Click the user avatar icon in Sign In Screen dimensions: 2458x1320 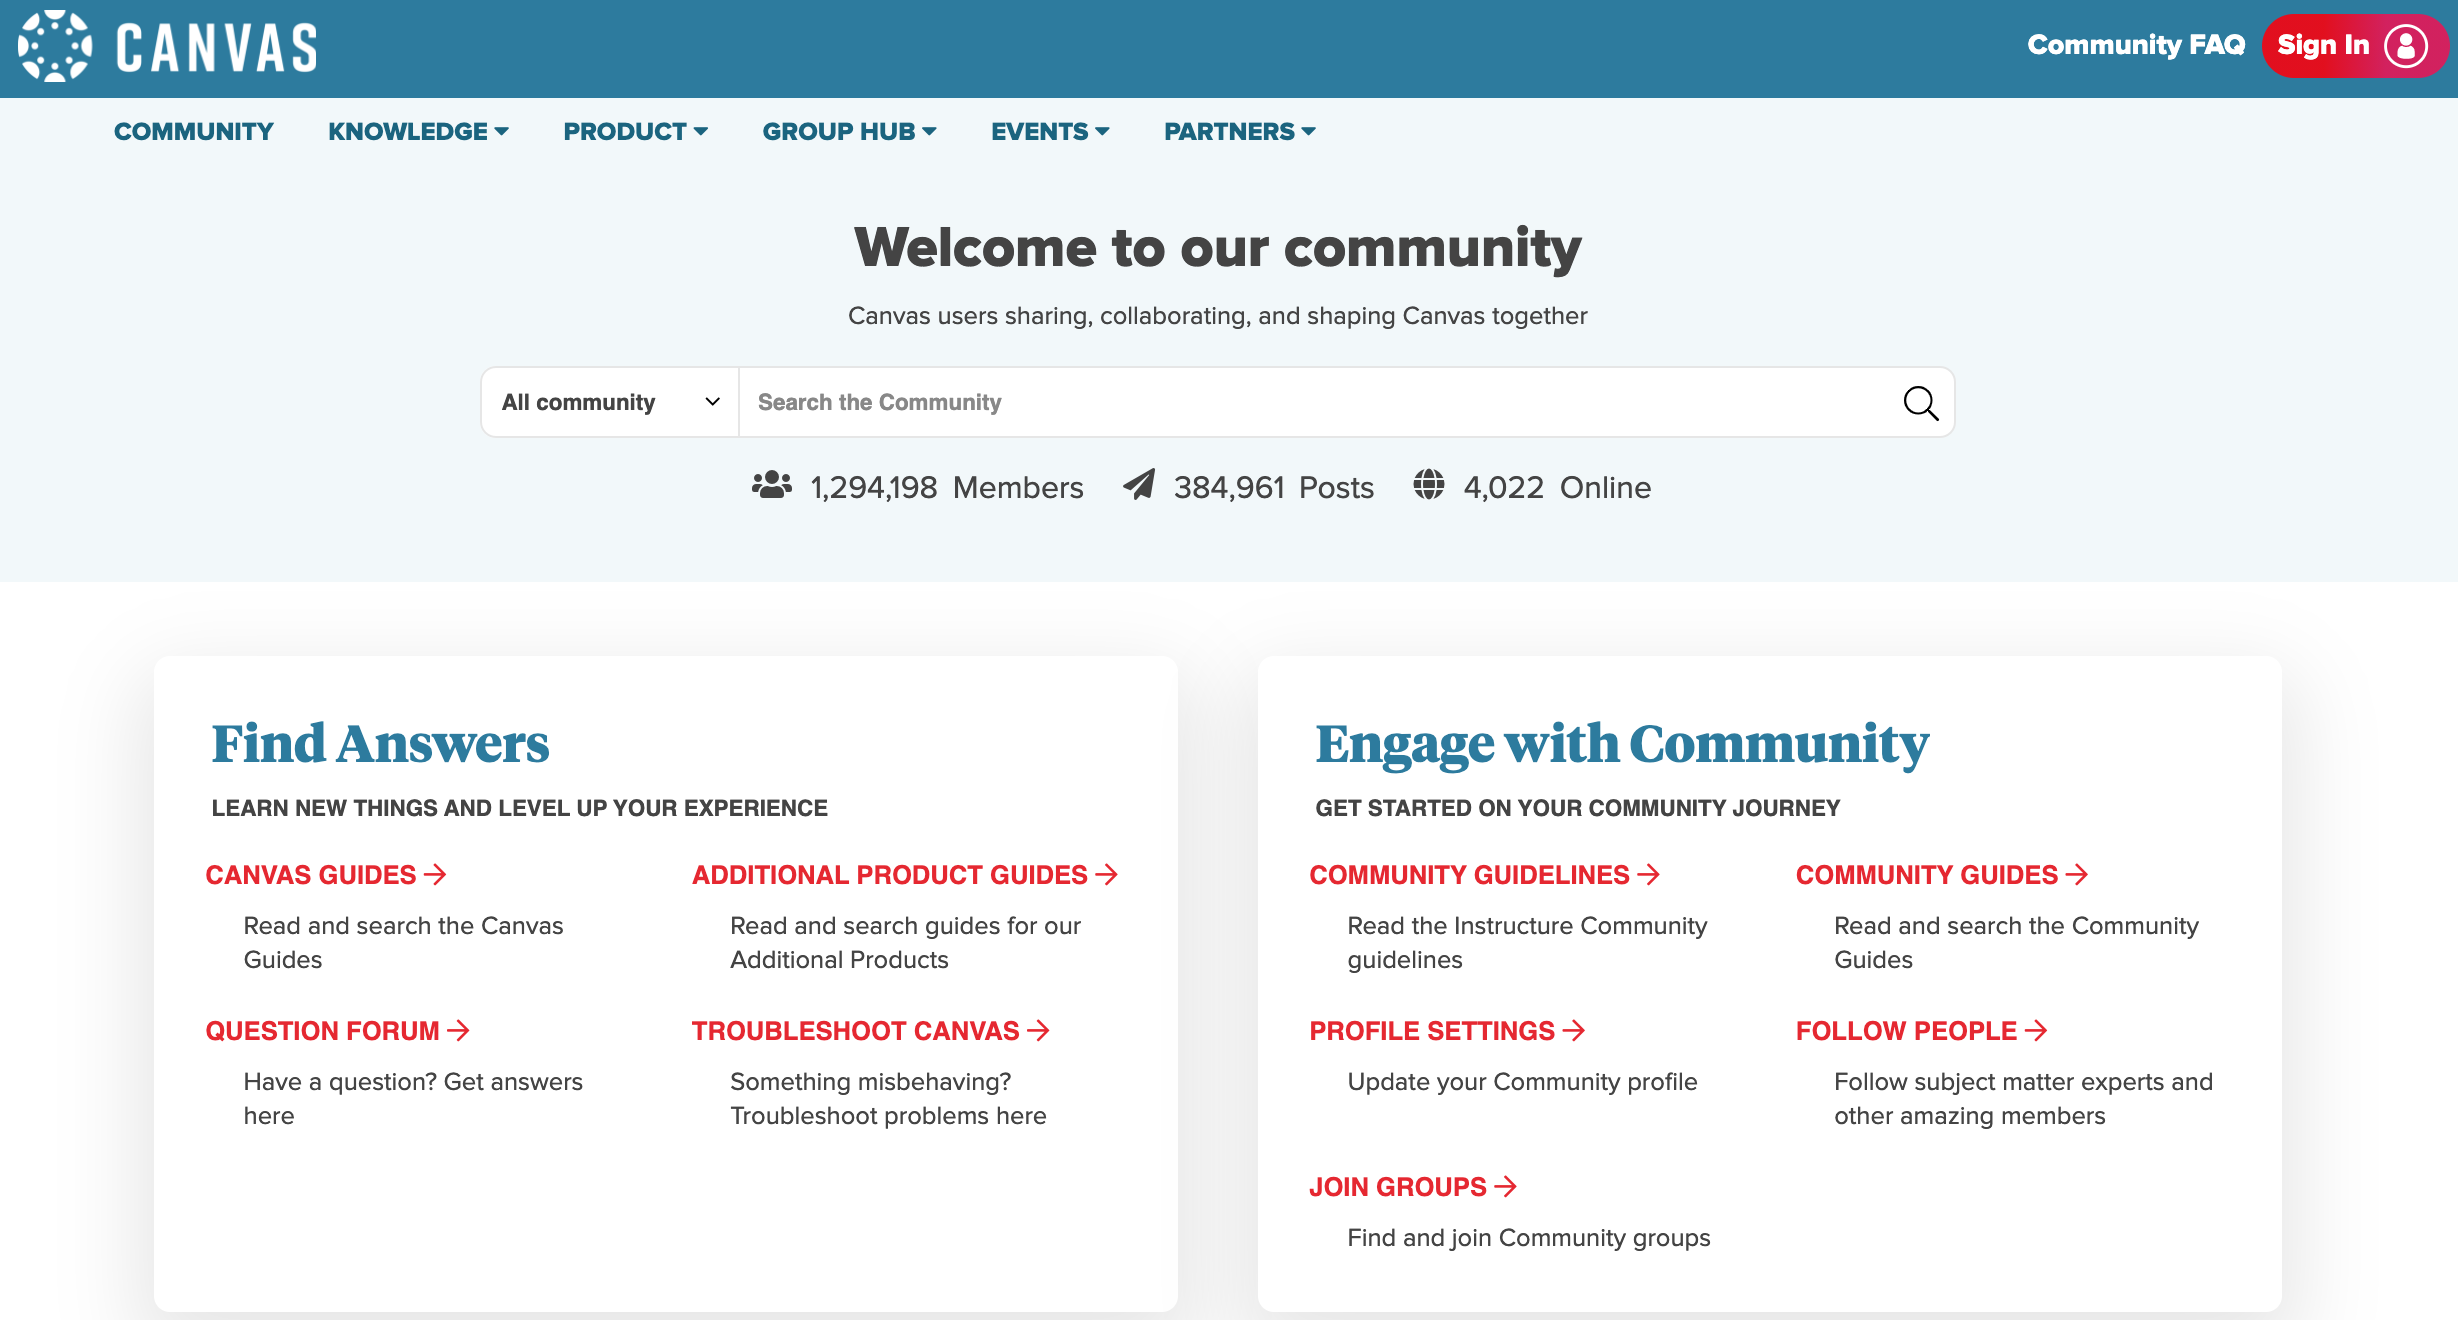point(2405,46)
